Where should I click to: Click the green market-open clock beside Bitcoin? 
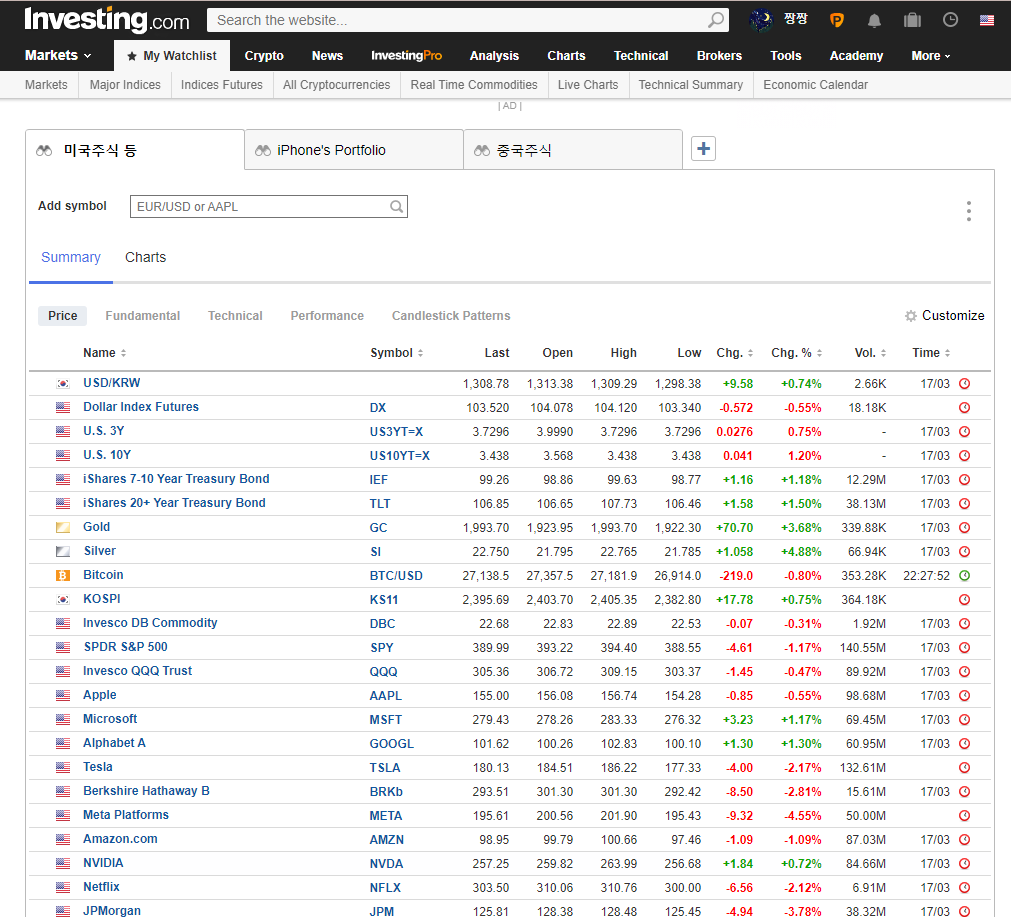964,575
